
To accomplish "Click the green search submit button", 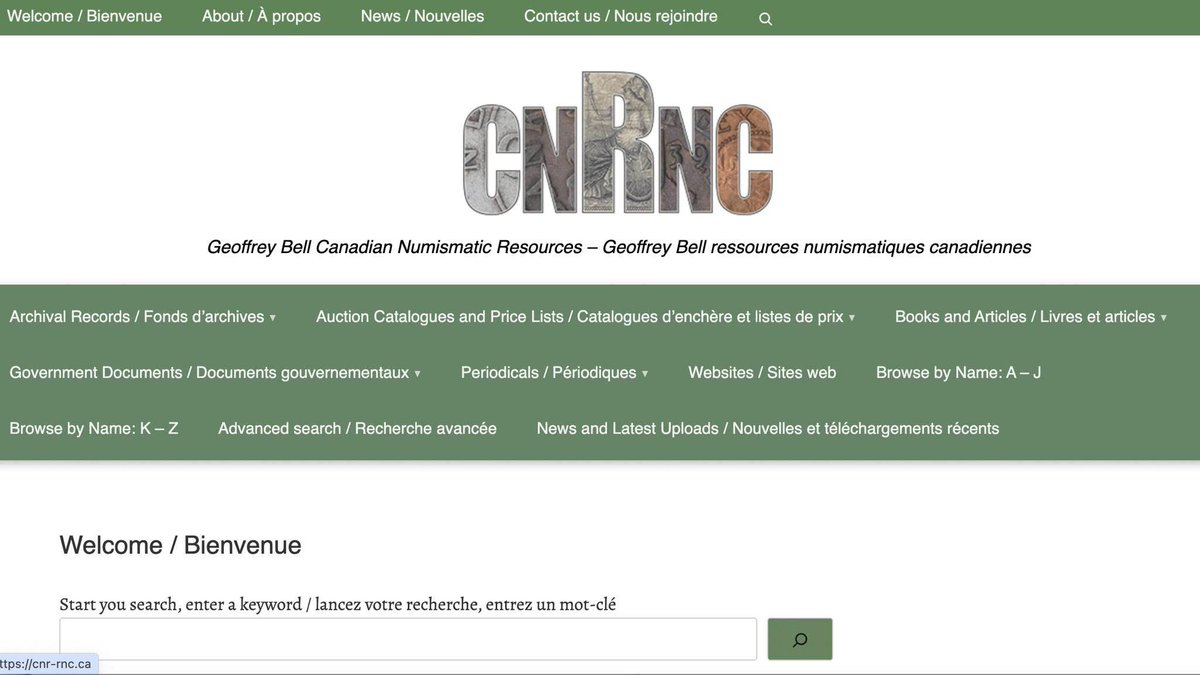I will [799, 640].
